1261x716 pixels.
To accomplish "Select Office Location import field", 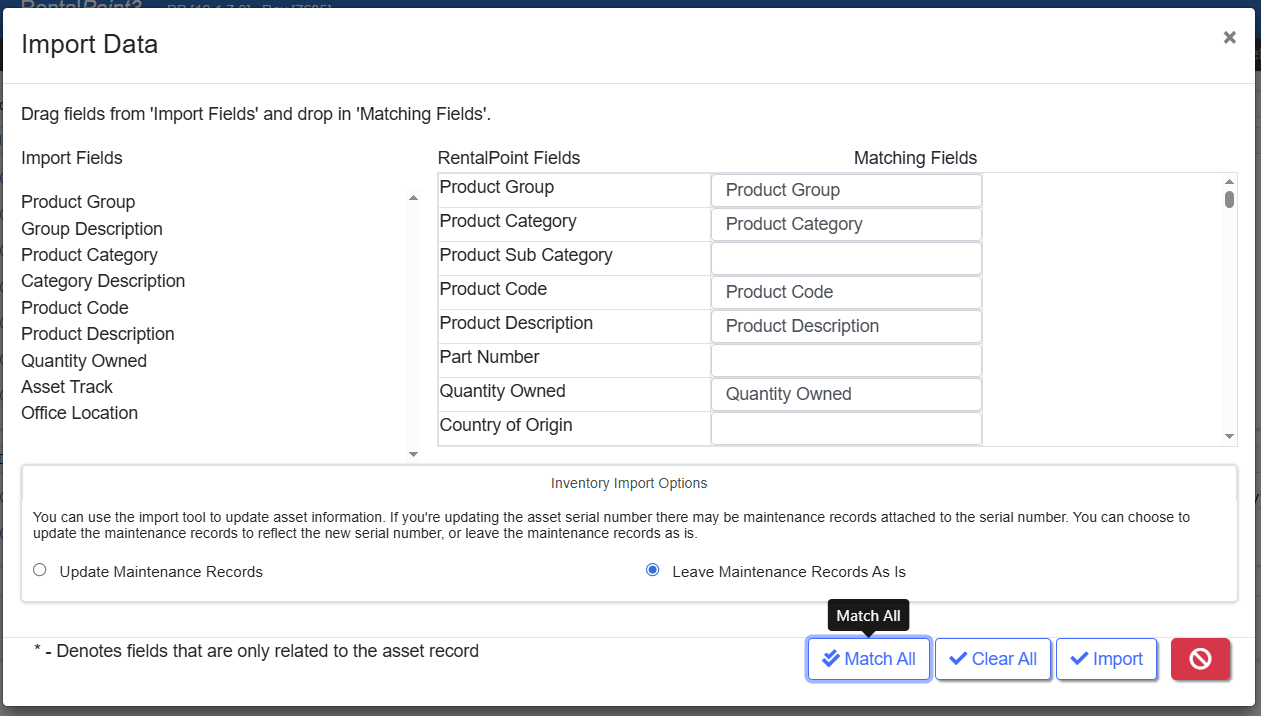I will tap(80, 413).
